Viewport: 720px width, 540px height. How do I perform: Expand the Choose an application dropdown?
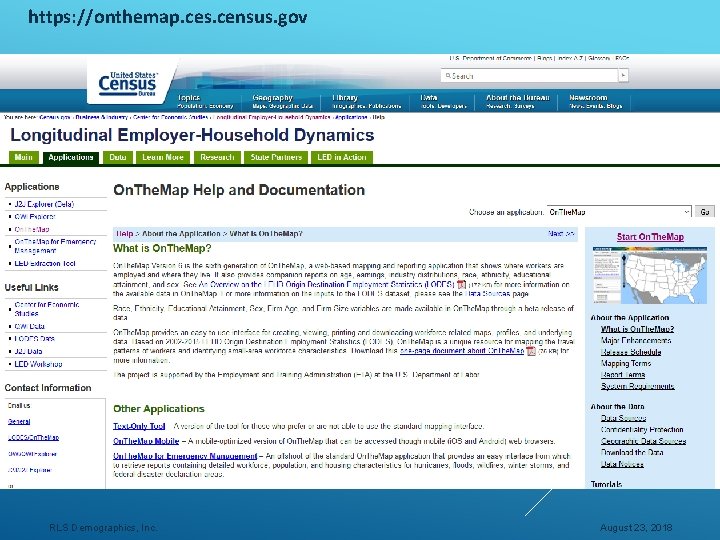[619, 212]
